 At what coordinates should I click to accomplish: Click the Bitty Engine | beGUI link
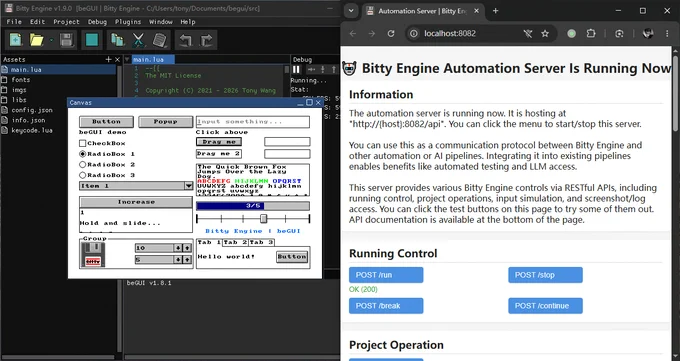253,231
